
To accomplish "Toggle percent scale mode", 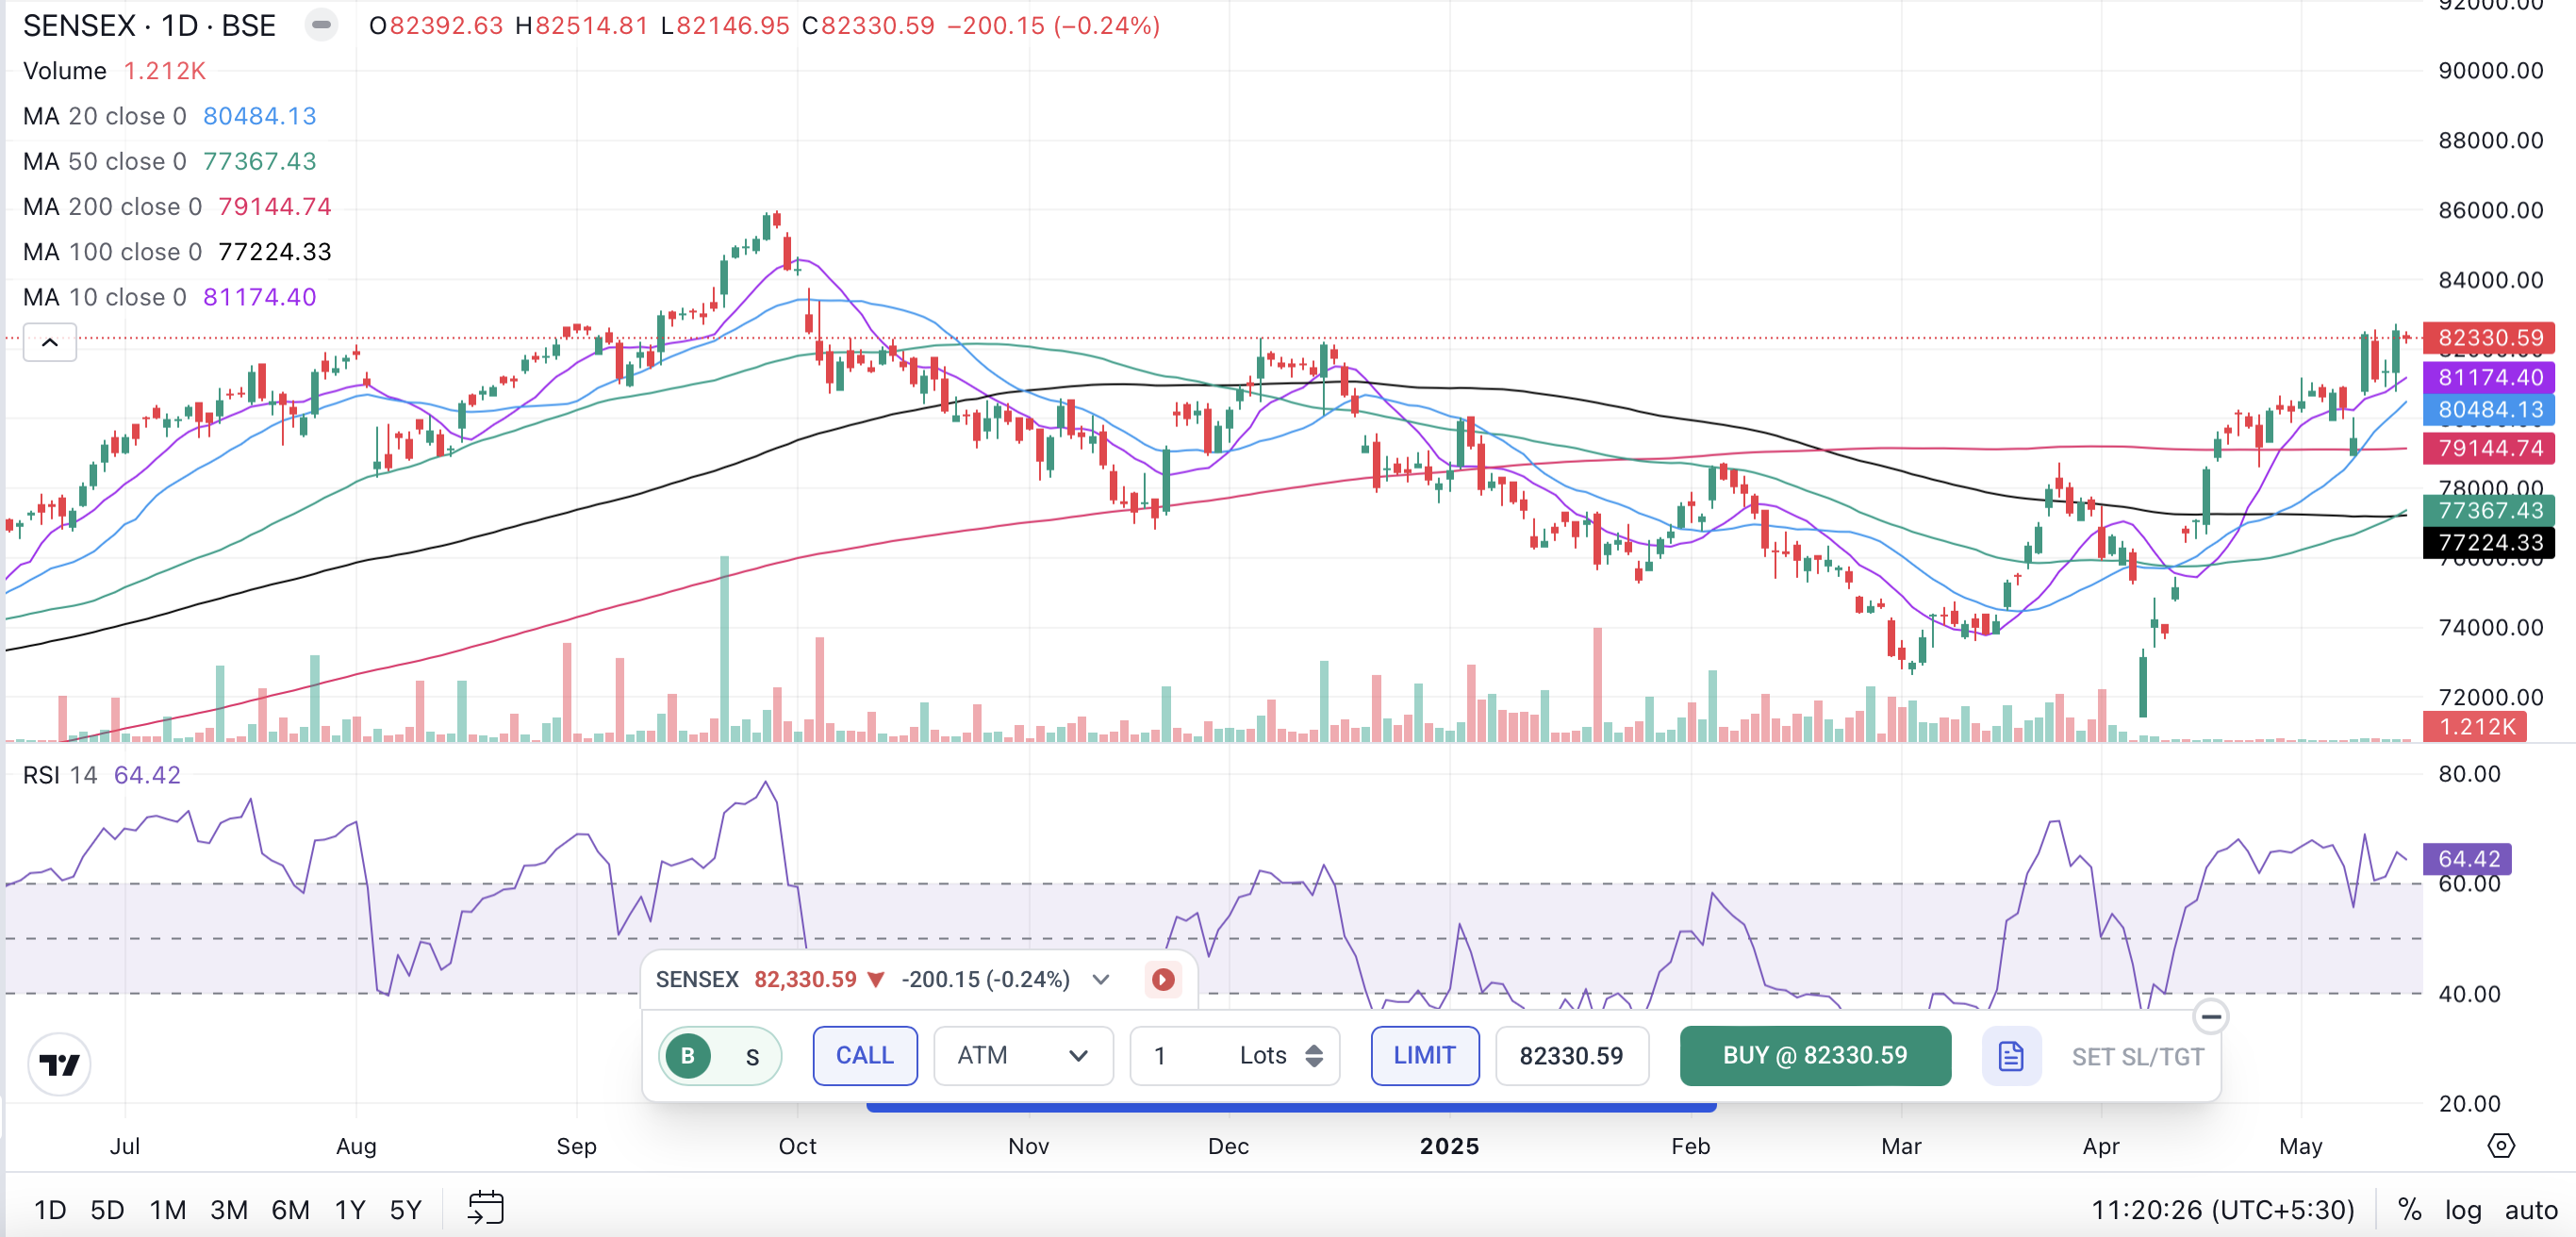I will pos(2409,1210).
